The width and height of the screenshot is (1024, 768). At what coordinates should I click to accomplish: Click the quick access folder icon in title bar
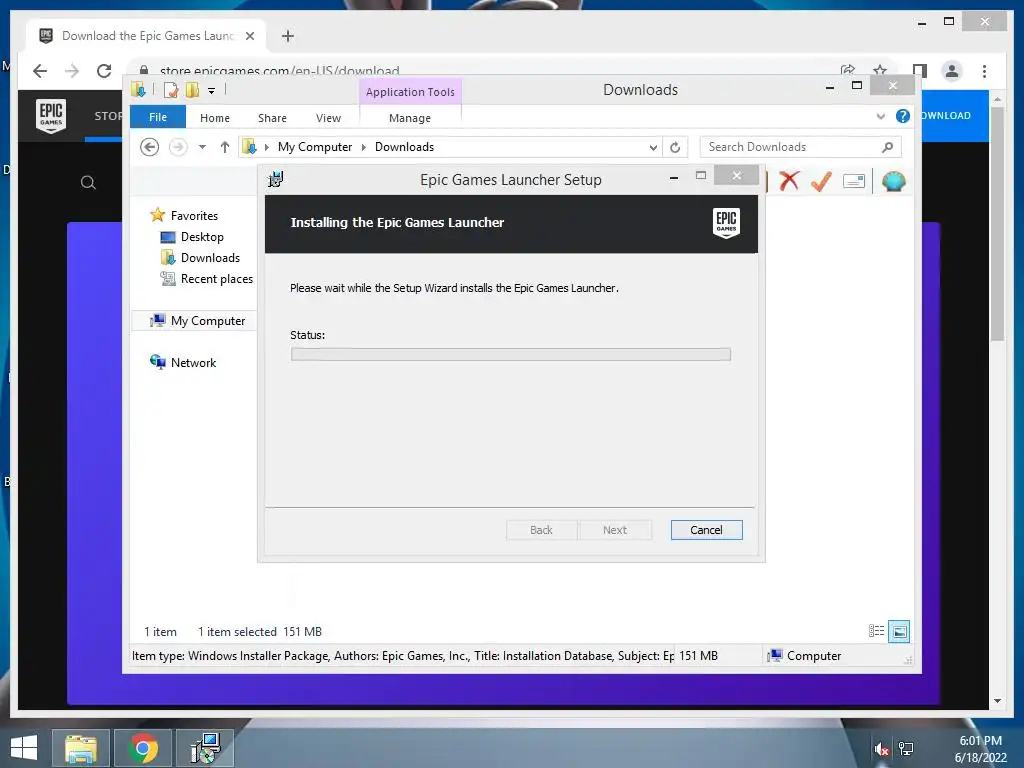(x=138, y=89)
